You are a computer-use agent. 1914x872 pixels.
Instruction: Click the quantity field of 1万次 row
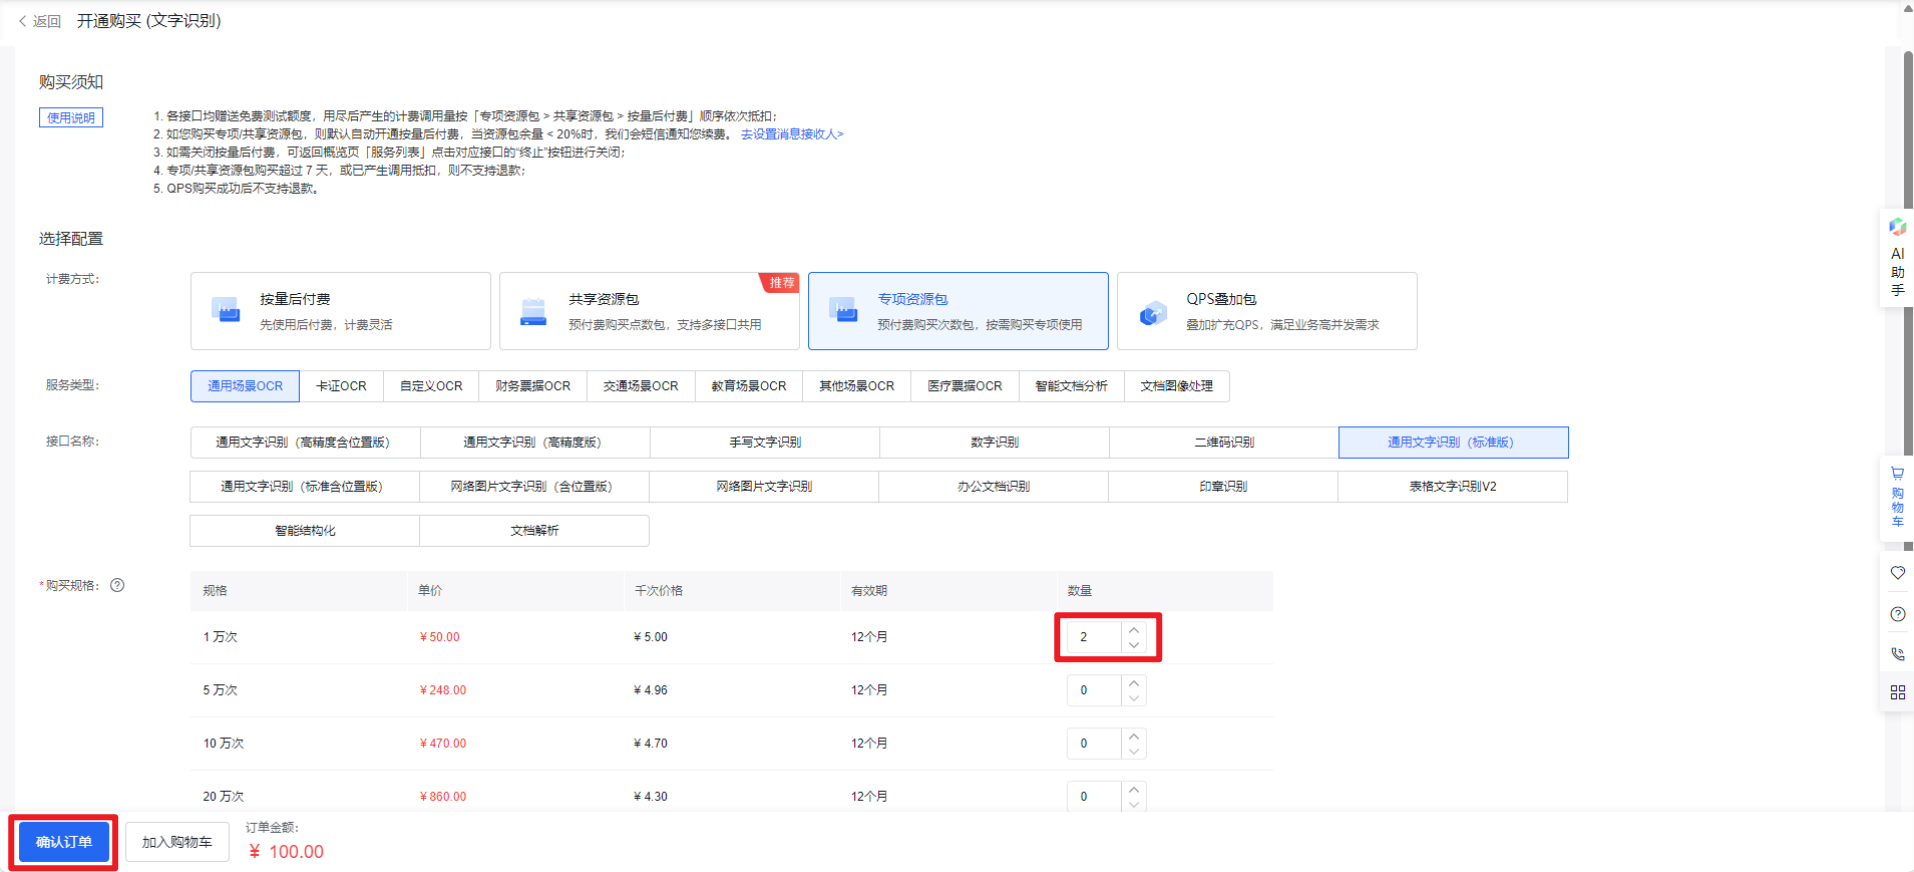point(1094,637)
